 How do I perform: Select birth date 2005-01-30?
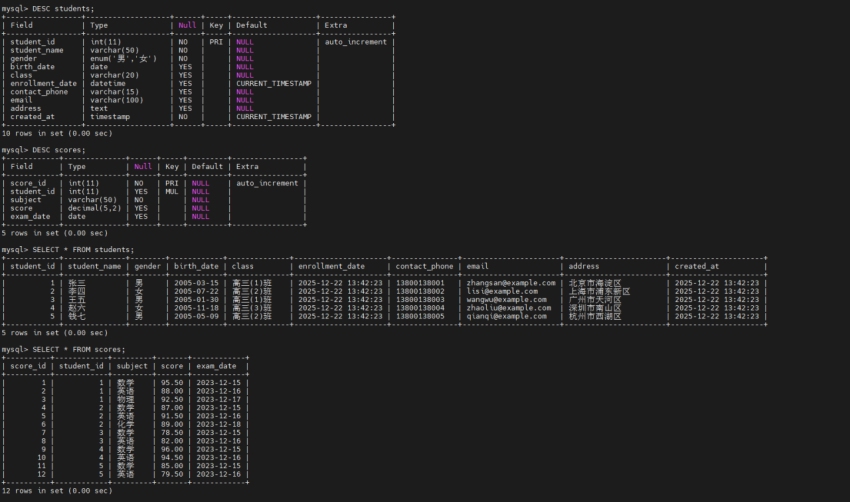(x=196, y=300)
